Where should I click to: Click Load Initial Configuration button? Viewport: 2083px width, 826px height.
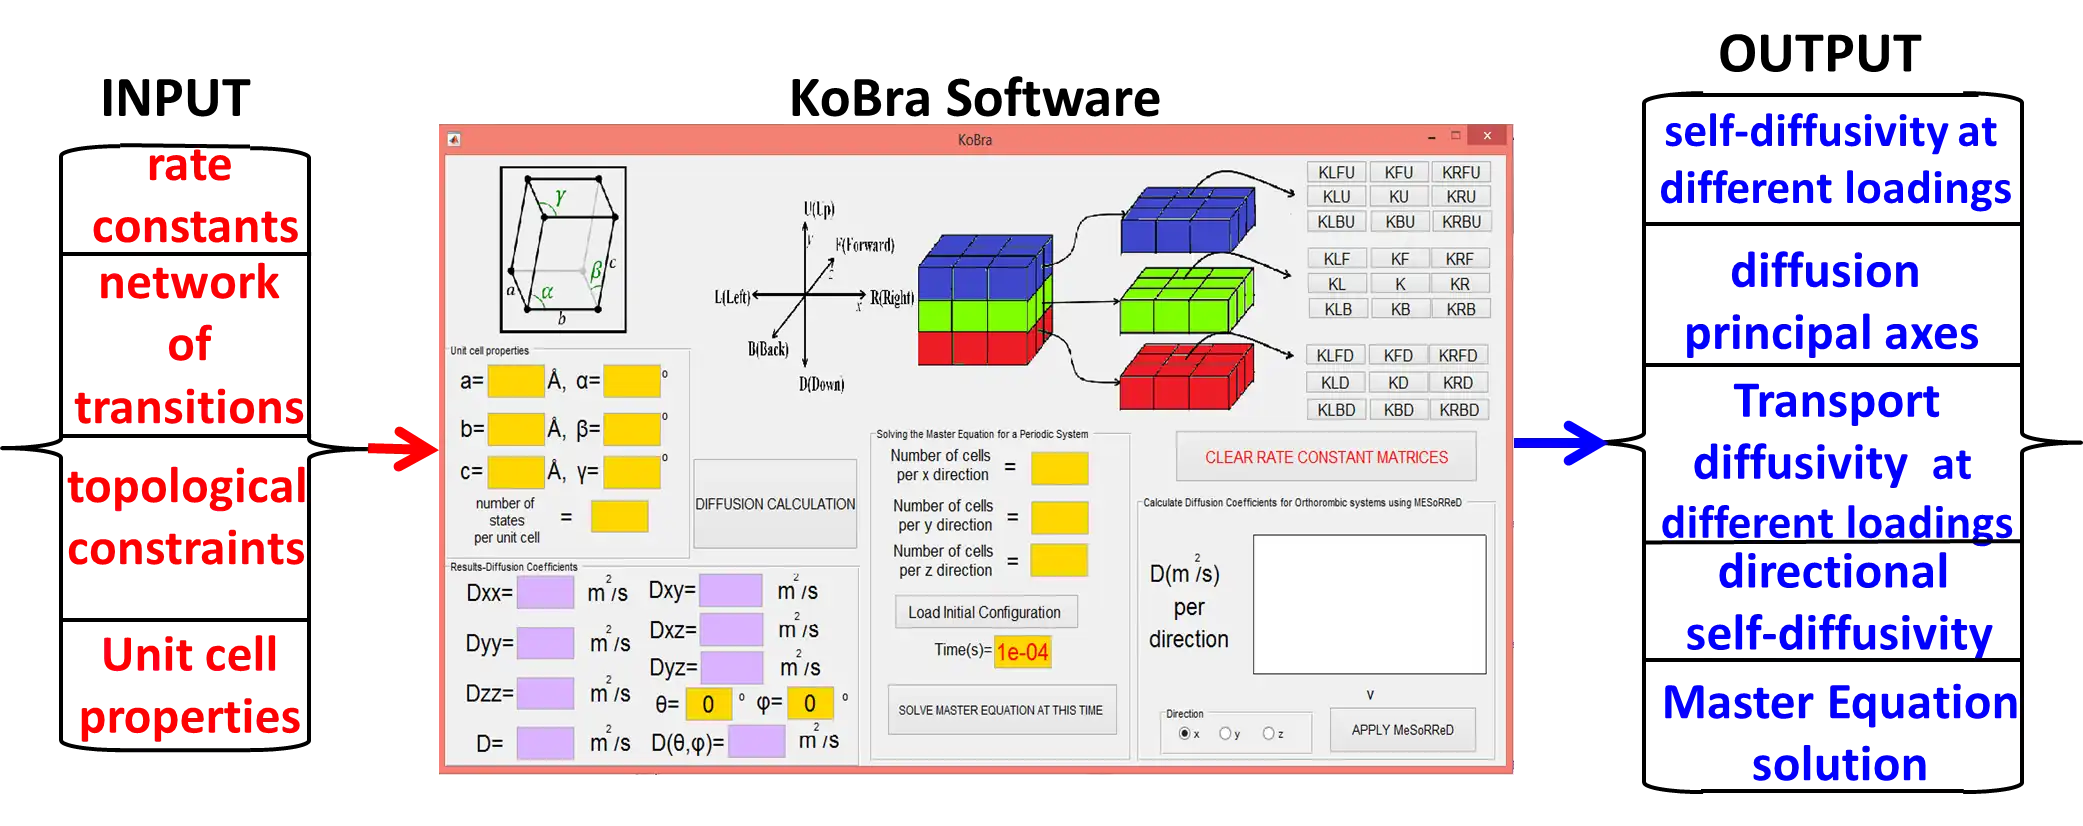[x=985, y=612]
